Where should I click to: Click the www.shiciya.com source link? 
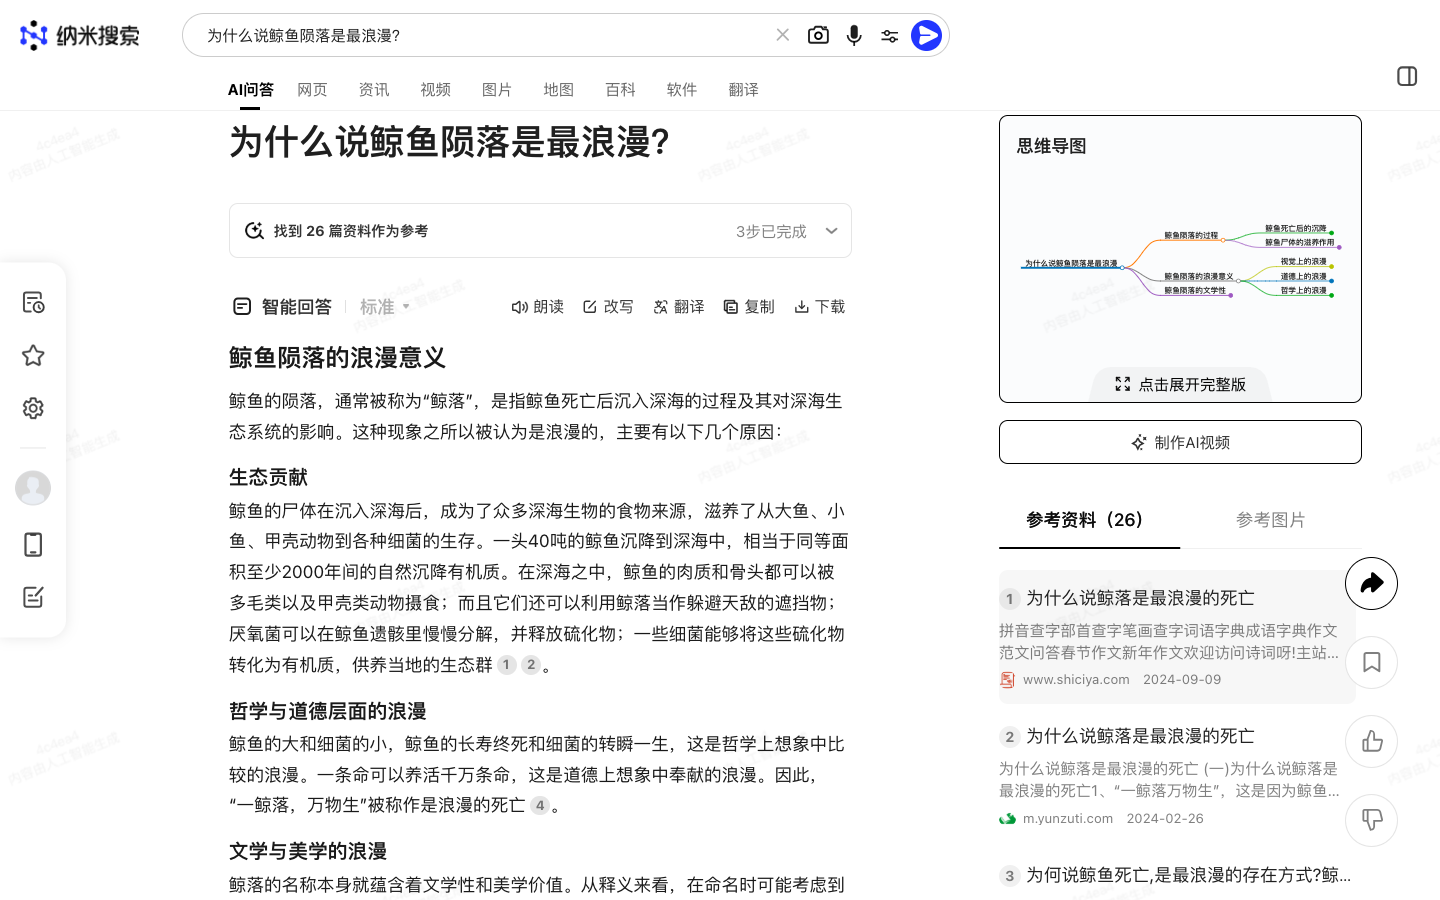[1076, 680]
